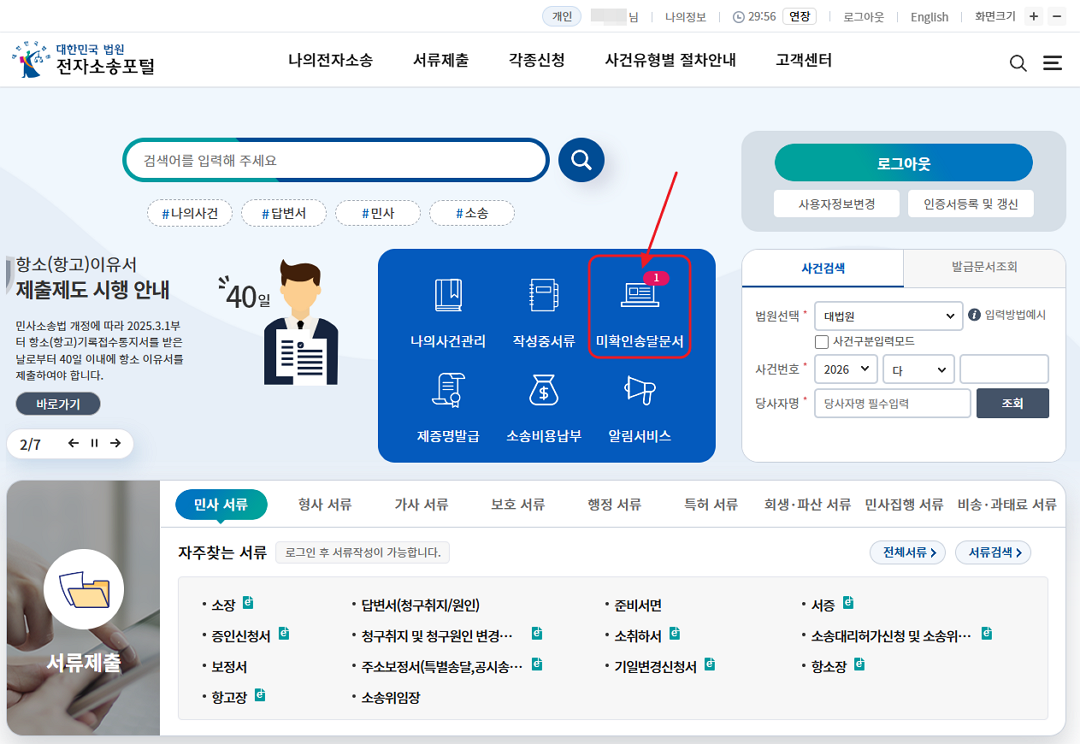1080x744 pixels.
Task: Go to next banner slide arrow
Action: click(x=116, y=443)
